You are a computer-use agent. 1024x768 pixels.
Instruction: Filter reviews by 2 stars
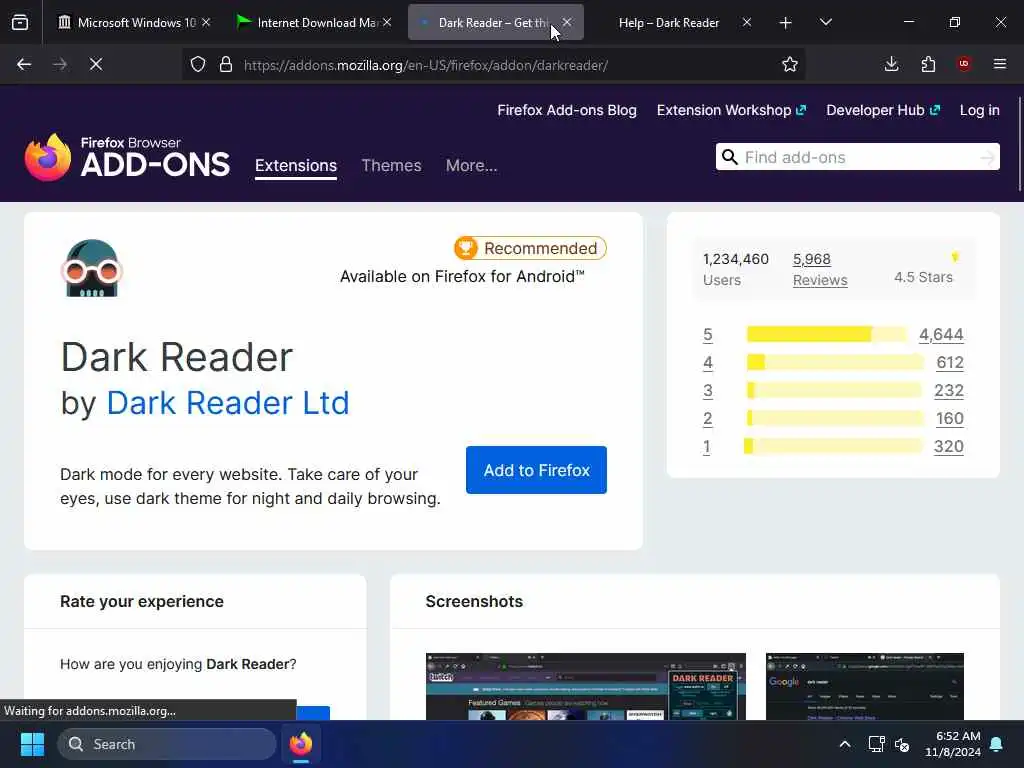point(707,419)
